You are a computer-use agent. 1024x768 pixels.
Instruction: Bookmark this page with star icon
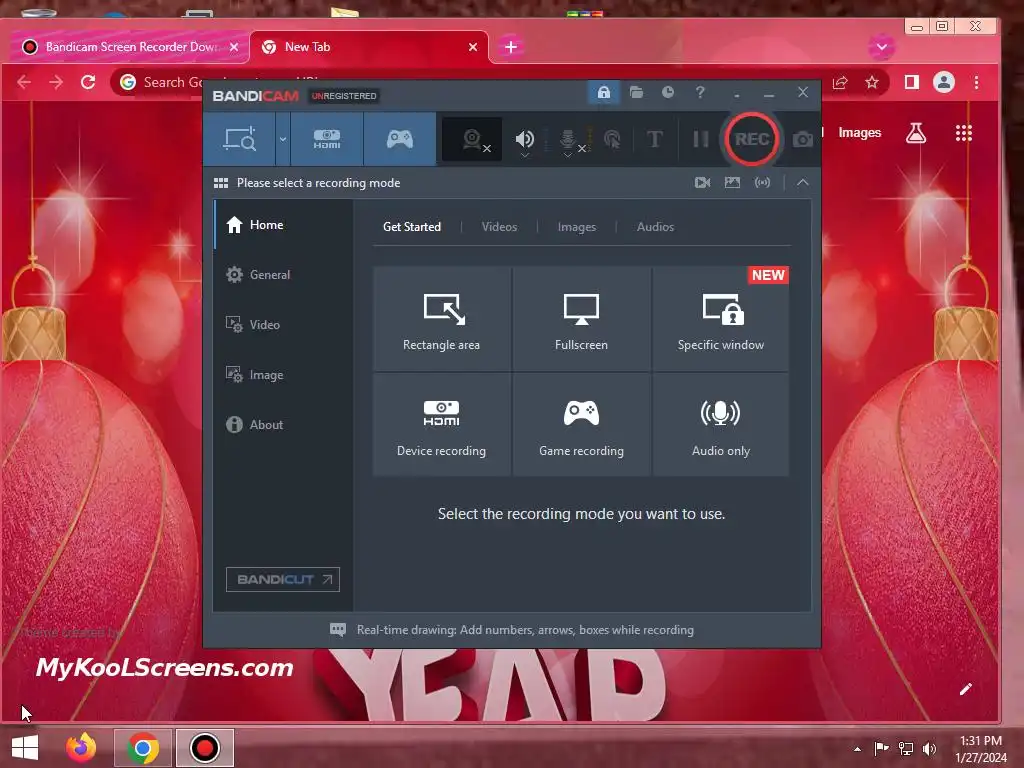tap(872, 82)
